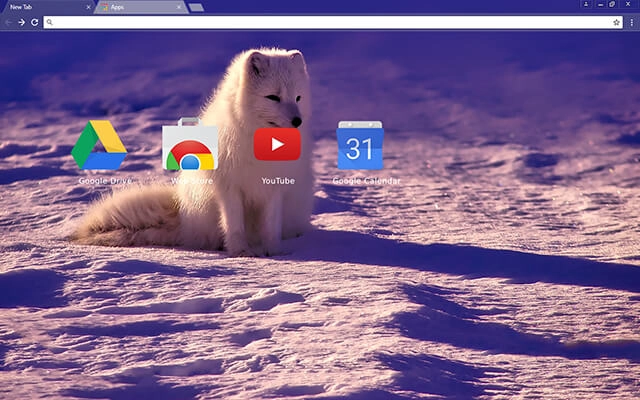Image resolution: width=640 pixels, height=400 pixels.
Task: Click the address bar input field
Action: point(333,22)
